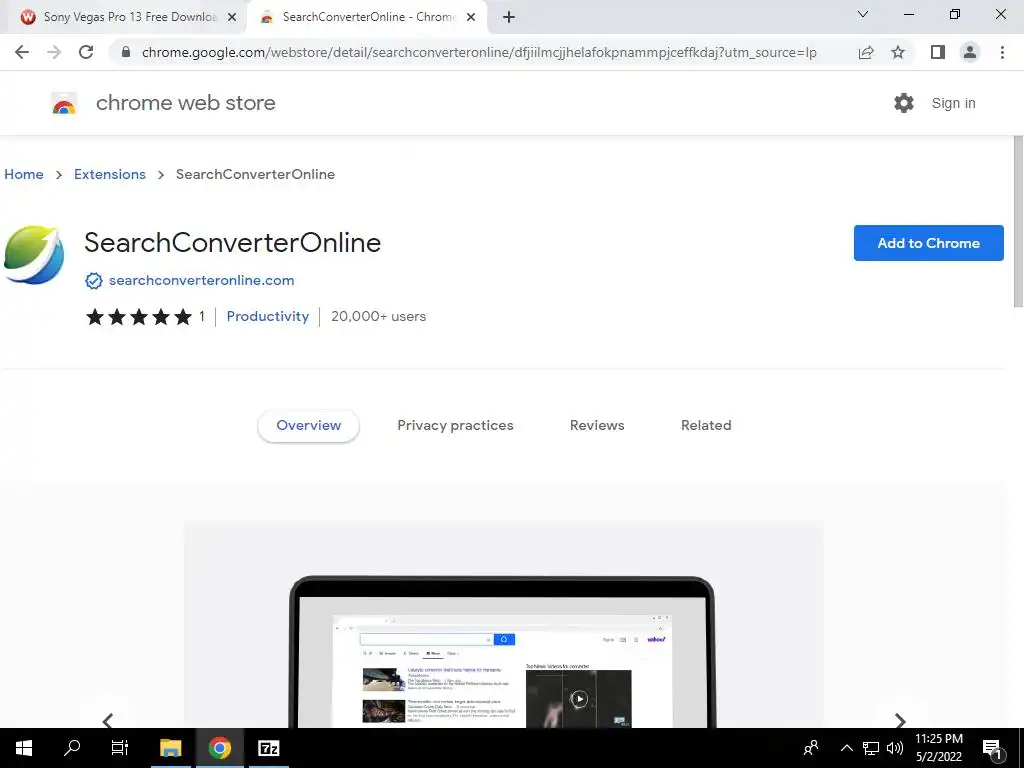The image size is (1024, 768).
Task: Switch to the Sony Vegas Pro tab
Action: [129, 18]
